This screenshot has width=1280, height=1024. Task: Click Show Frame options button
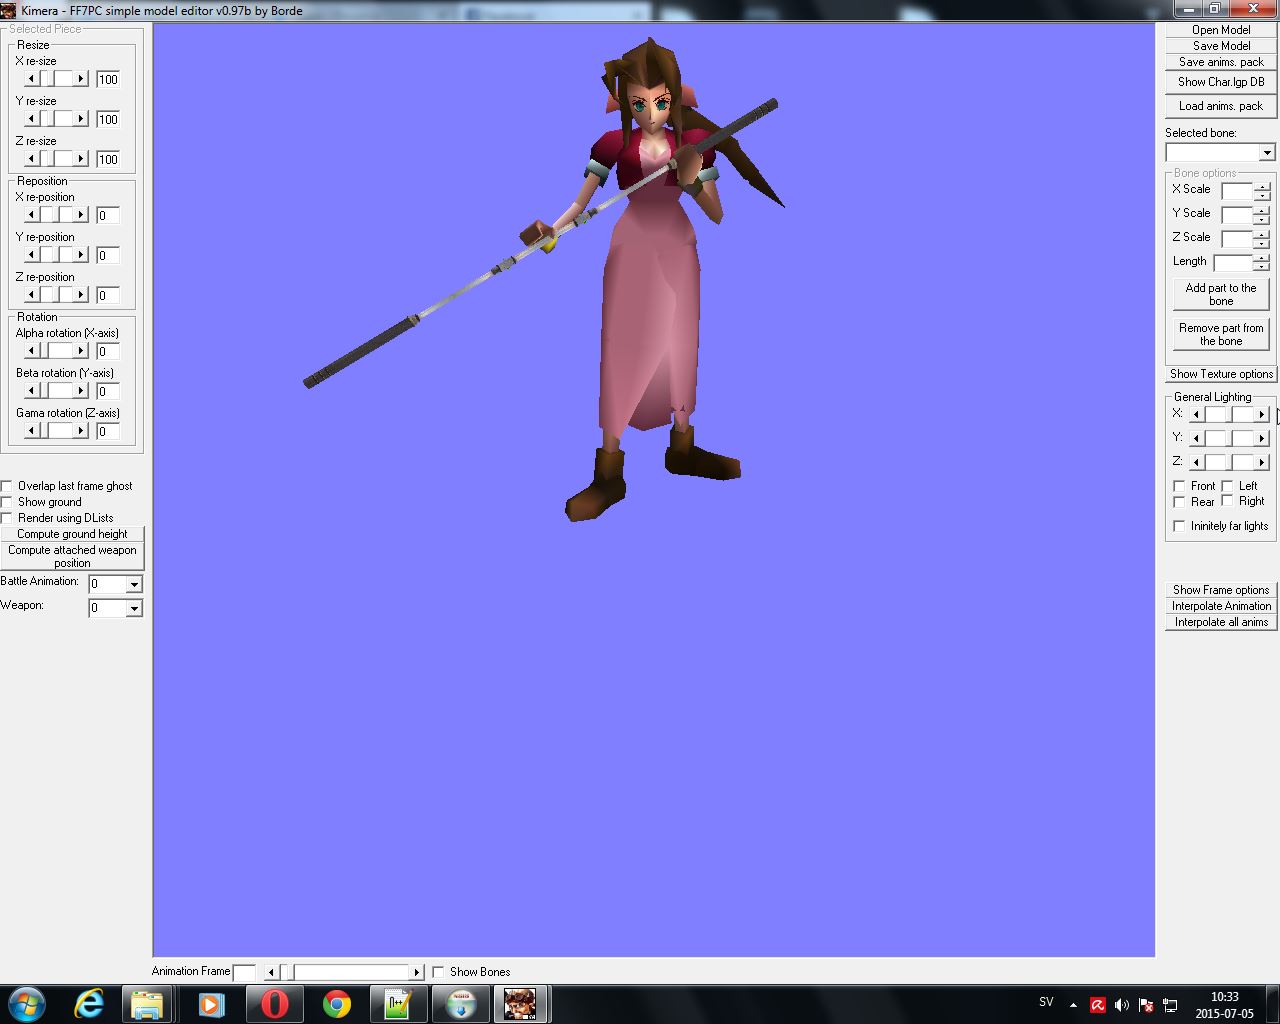coord(1221,590)
